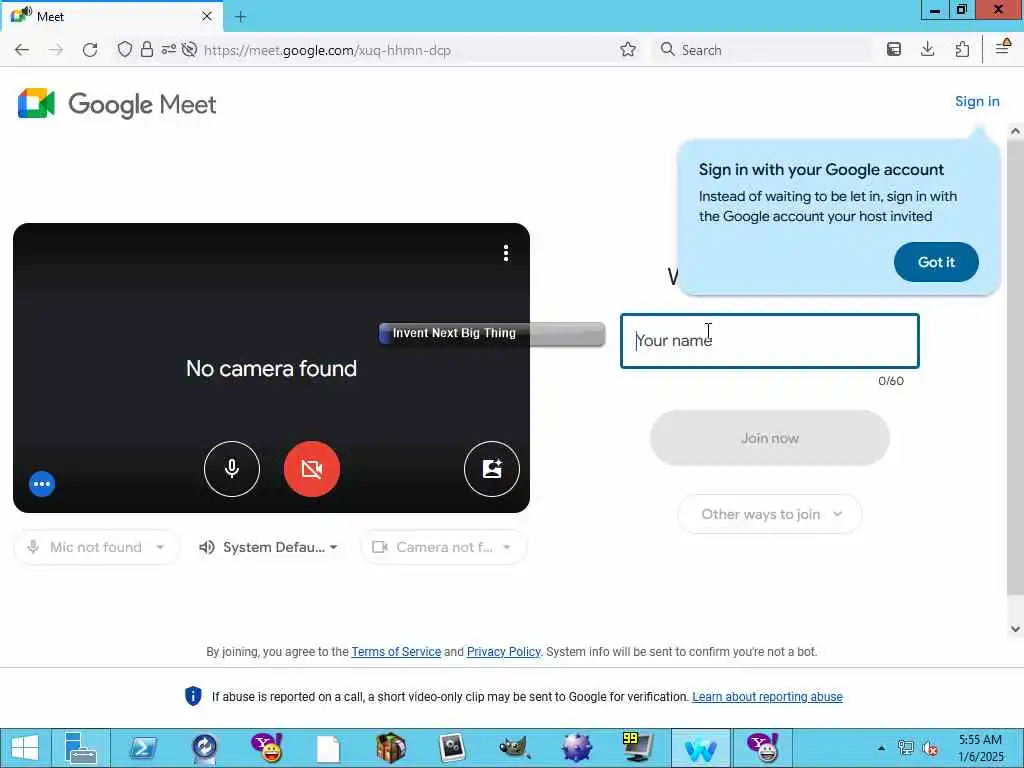The width and height of the screenshot is (1024, 768).
Task: Open the taskbar clock showing 5:55 AM
Action: [980, 748]
